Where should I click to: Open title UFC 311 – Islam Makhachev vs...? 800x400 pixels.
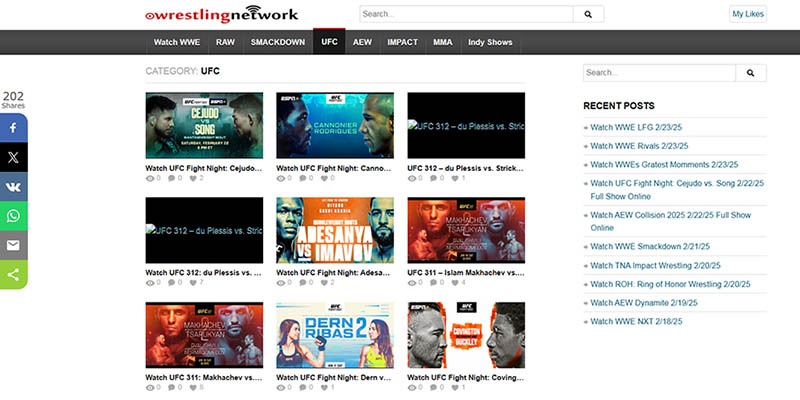click(x=466, y=273)
